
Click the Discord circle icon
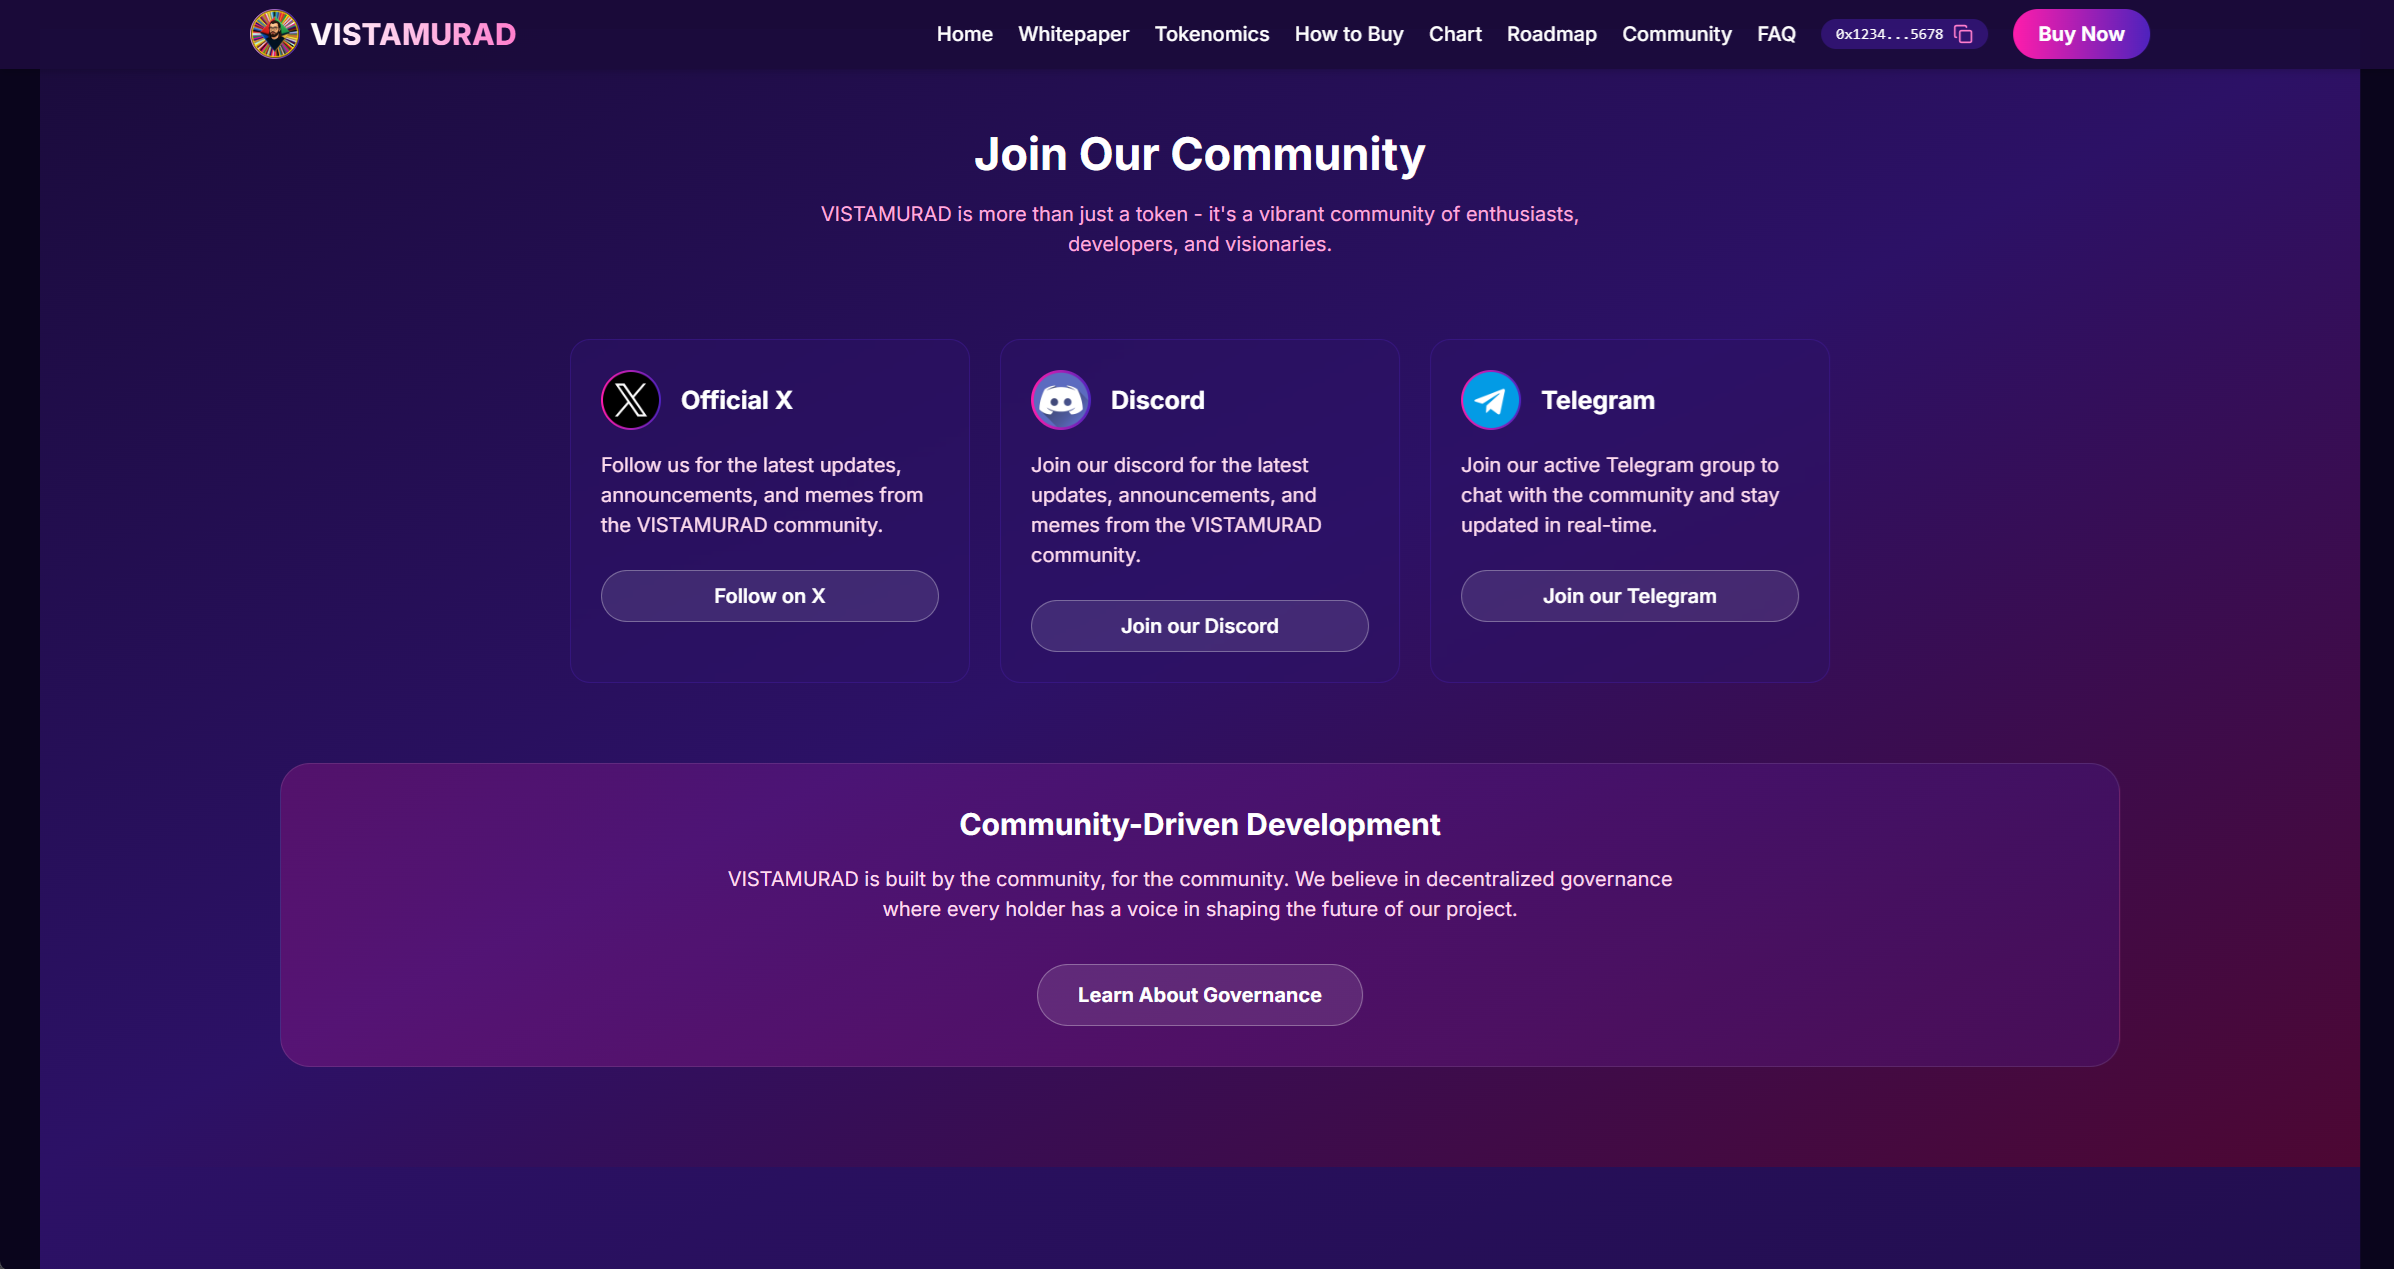tap(1060, 400)
